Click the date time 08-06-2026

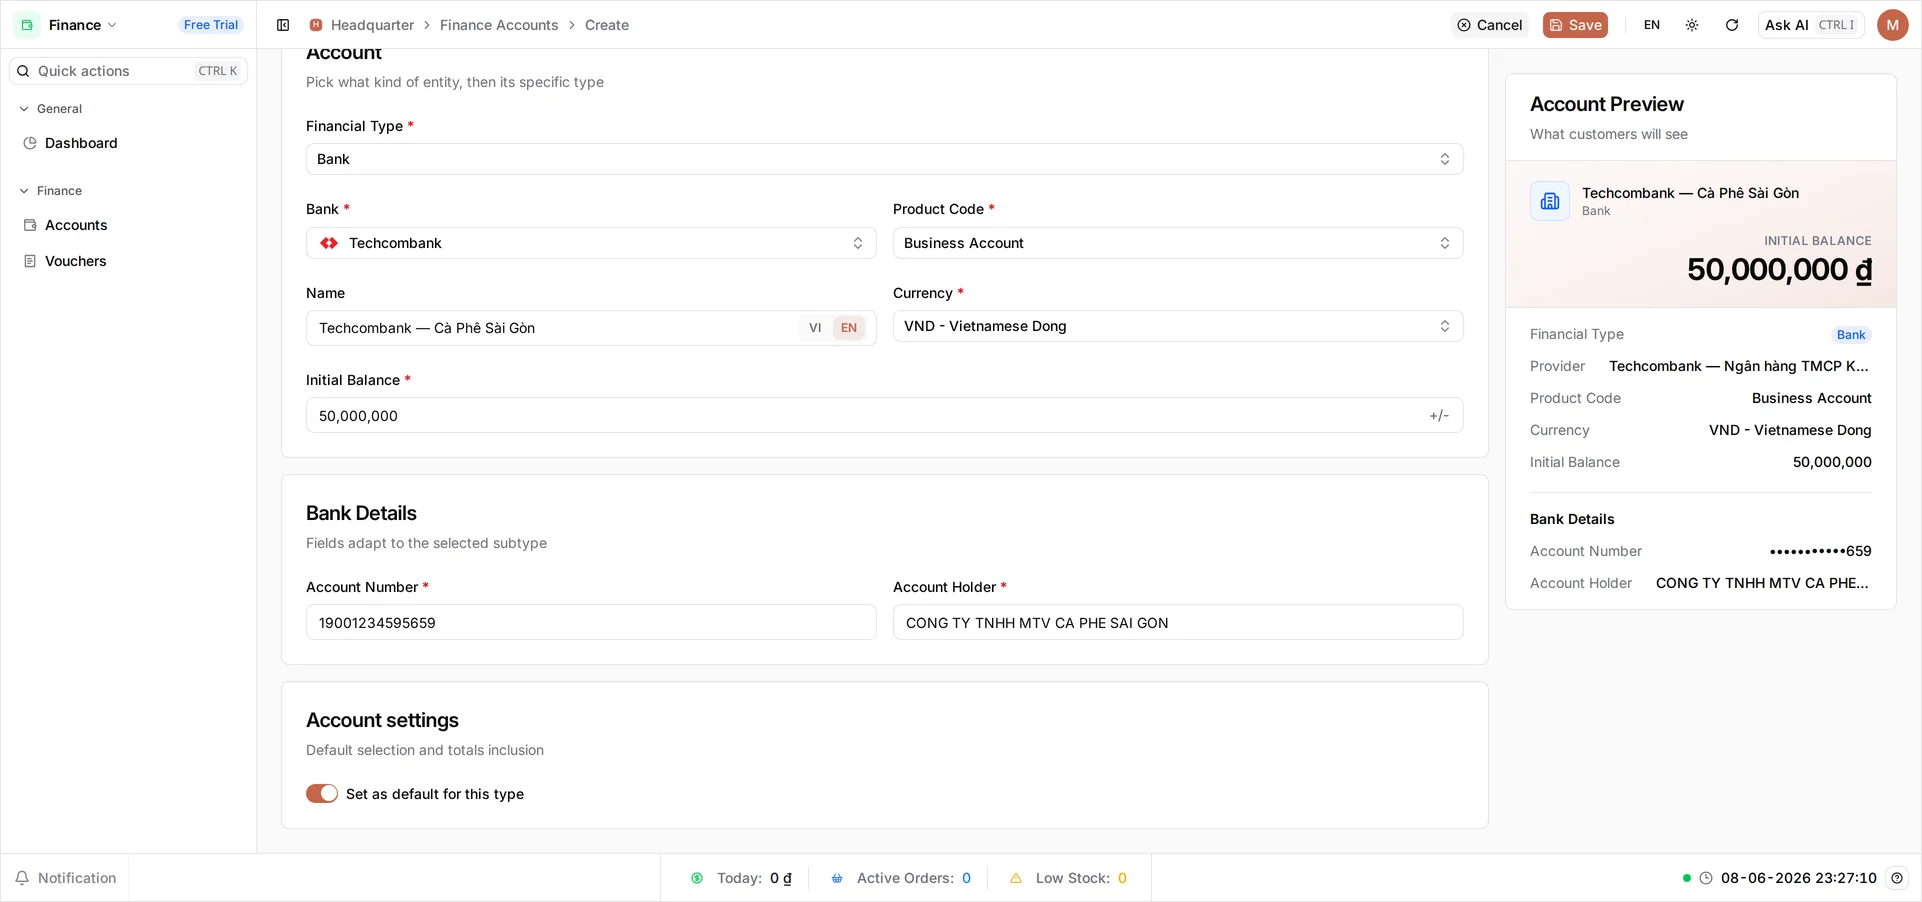[1798, 878]
